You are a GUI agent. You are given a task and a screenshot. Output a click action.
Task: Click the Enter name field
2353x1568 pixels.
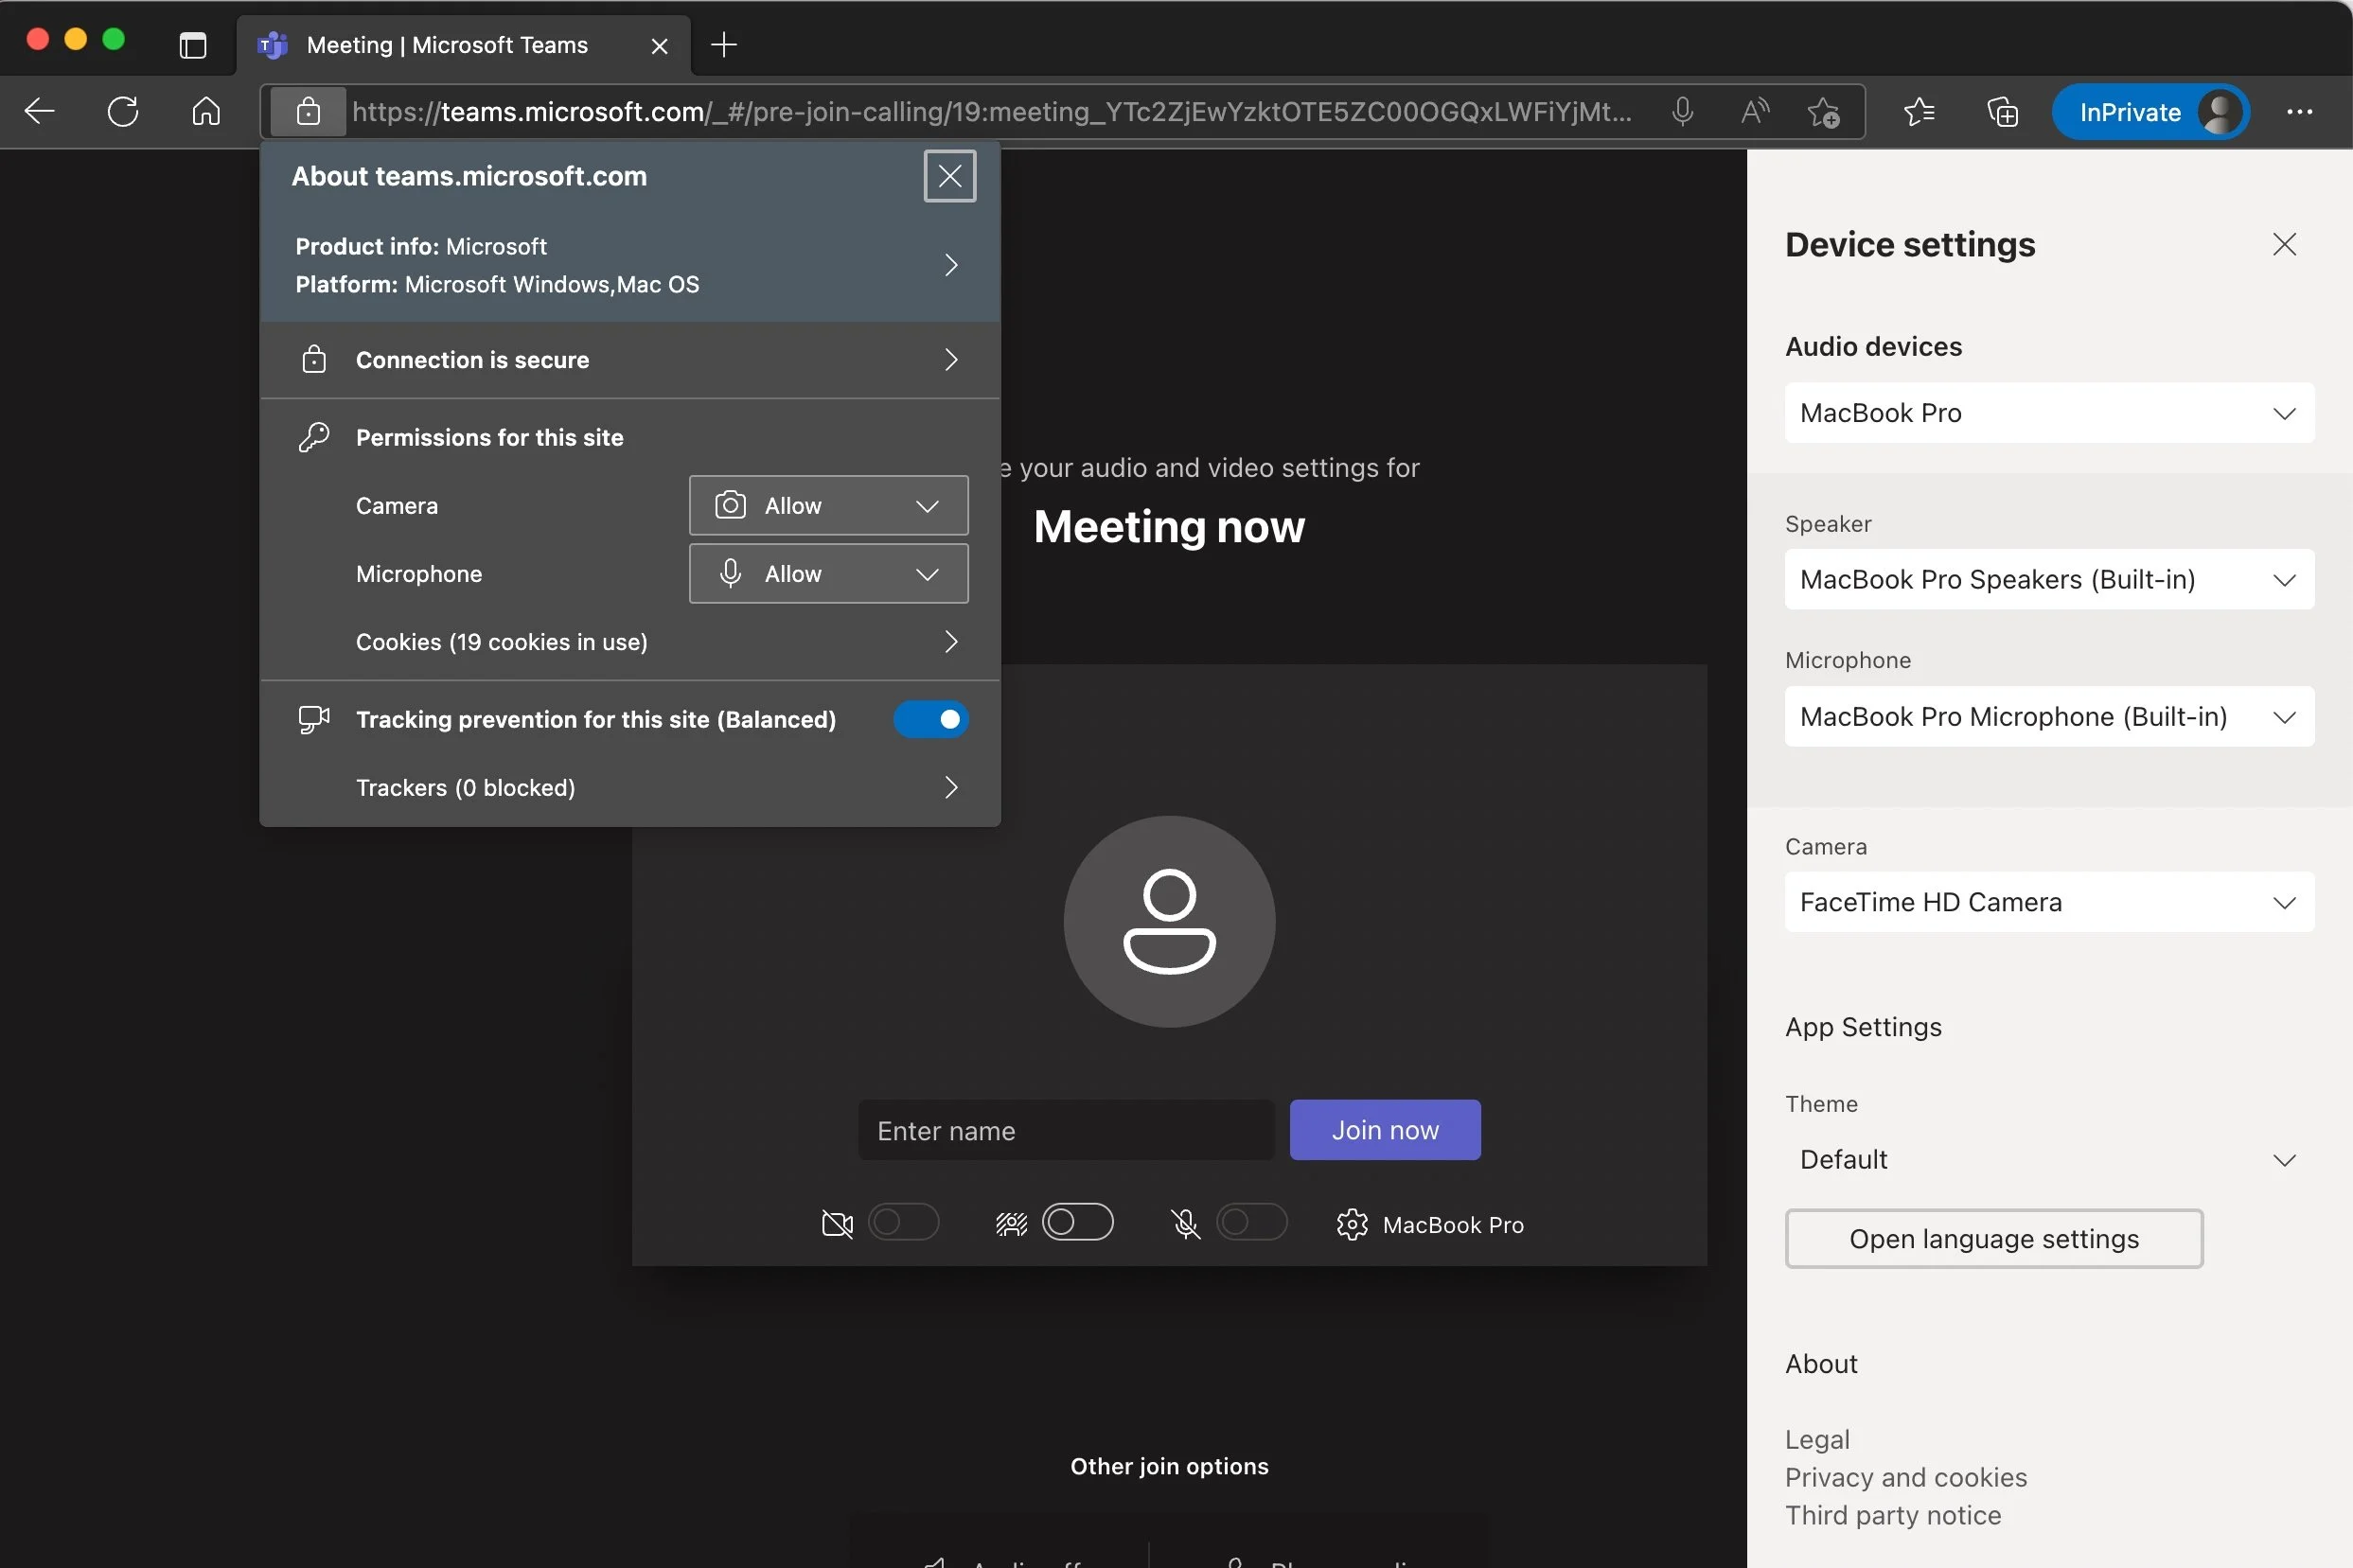pos(1064,1129)
